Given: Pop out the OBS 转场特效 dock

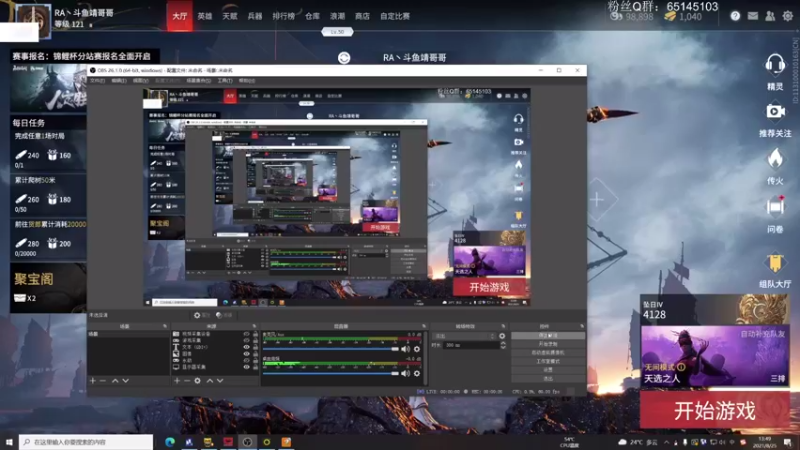Looking at the screenshot, I should 503,326.
